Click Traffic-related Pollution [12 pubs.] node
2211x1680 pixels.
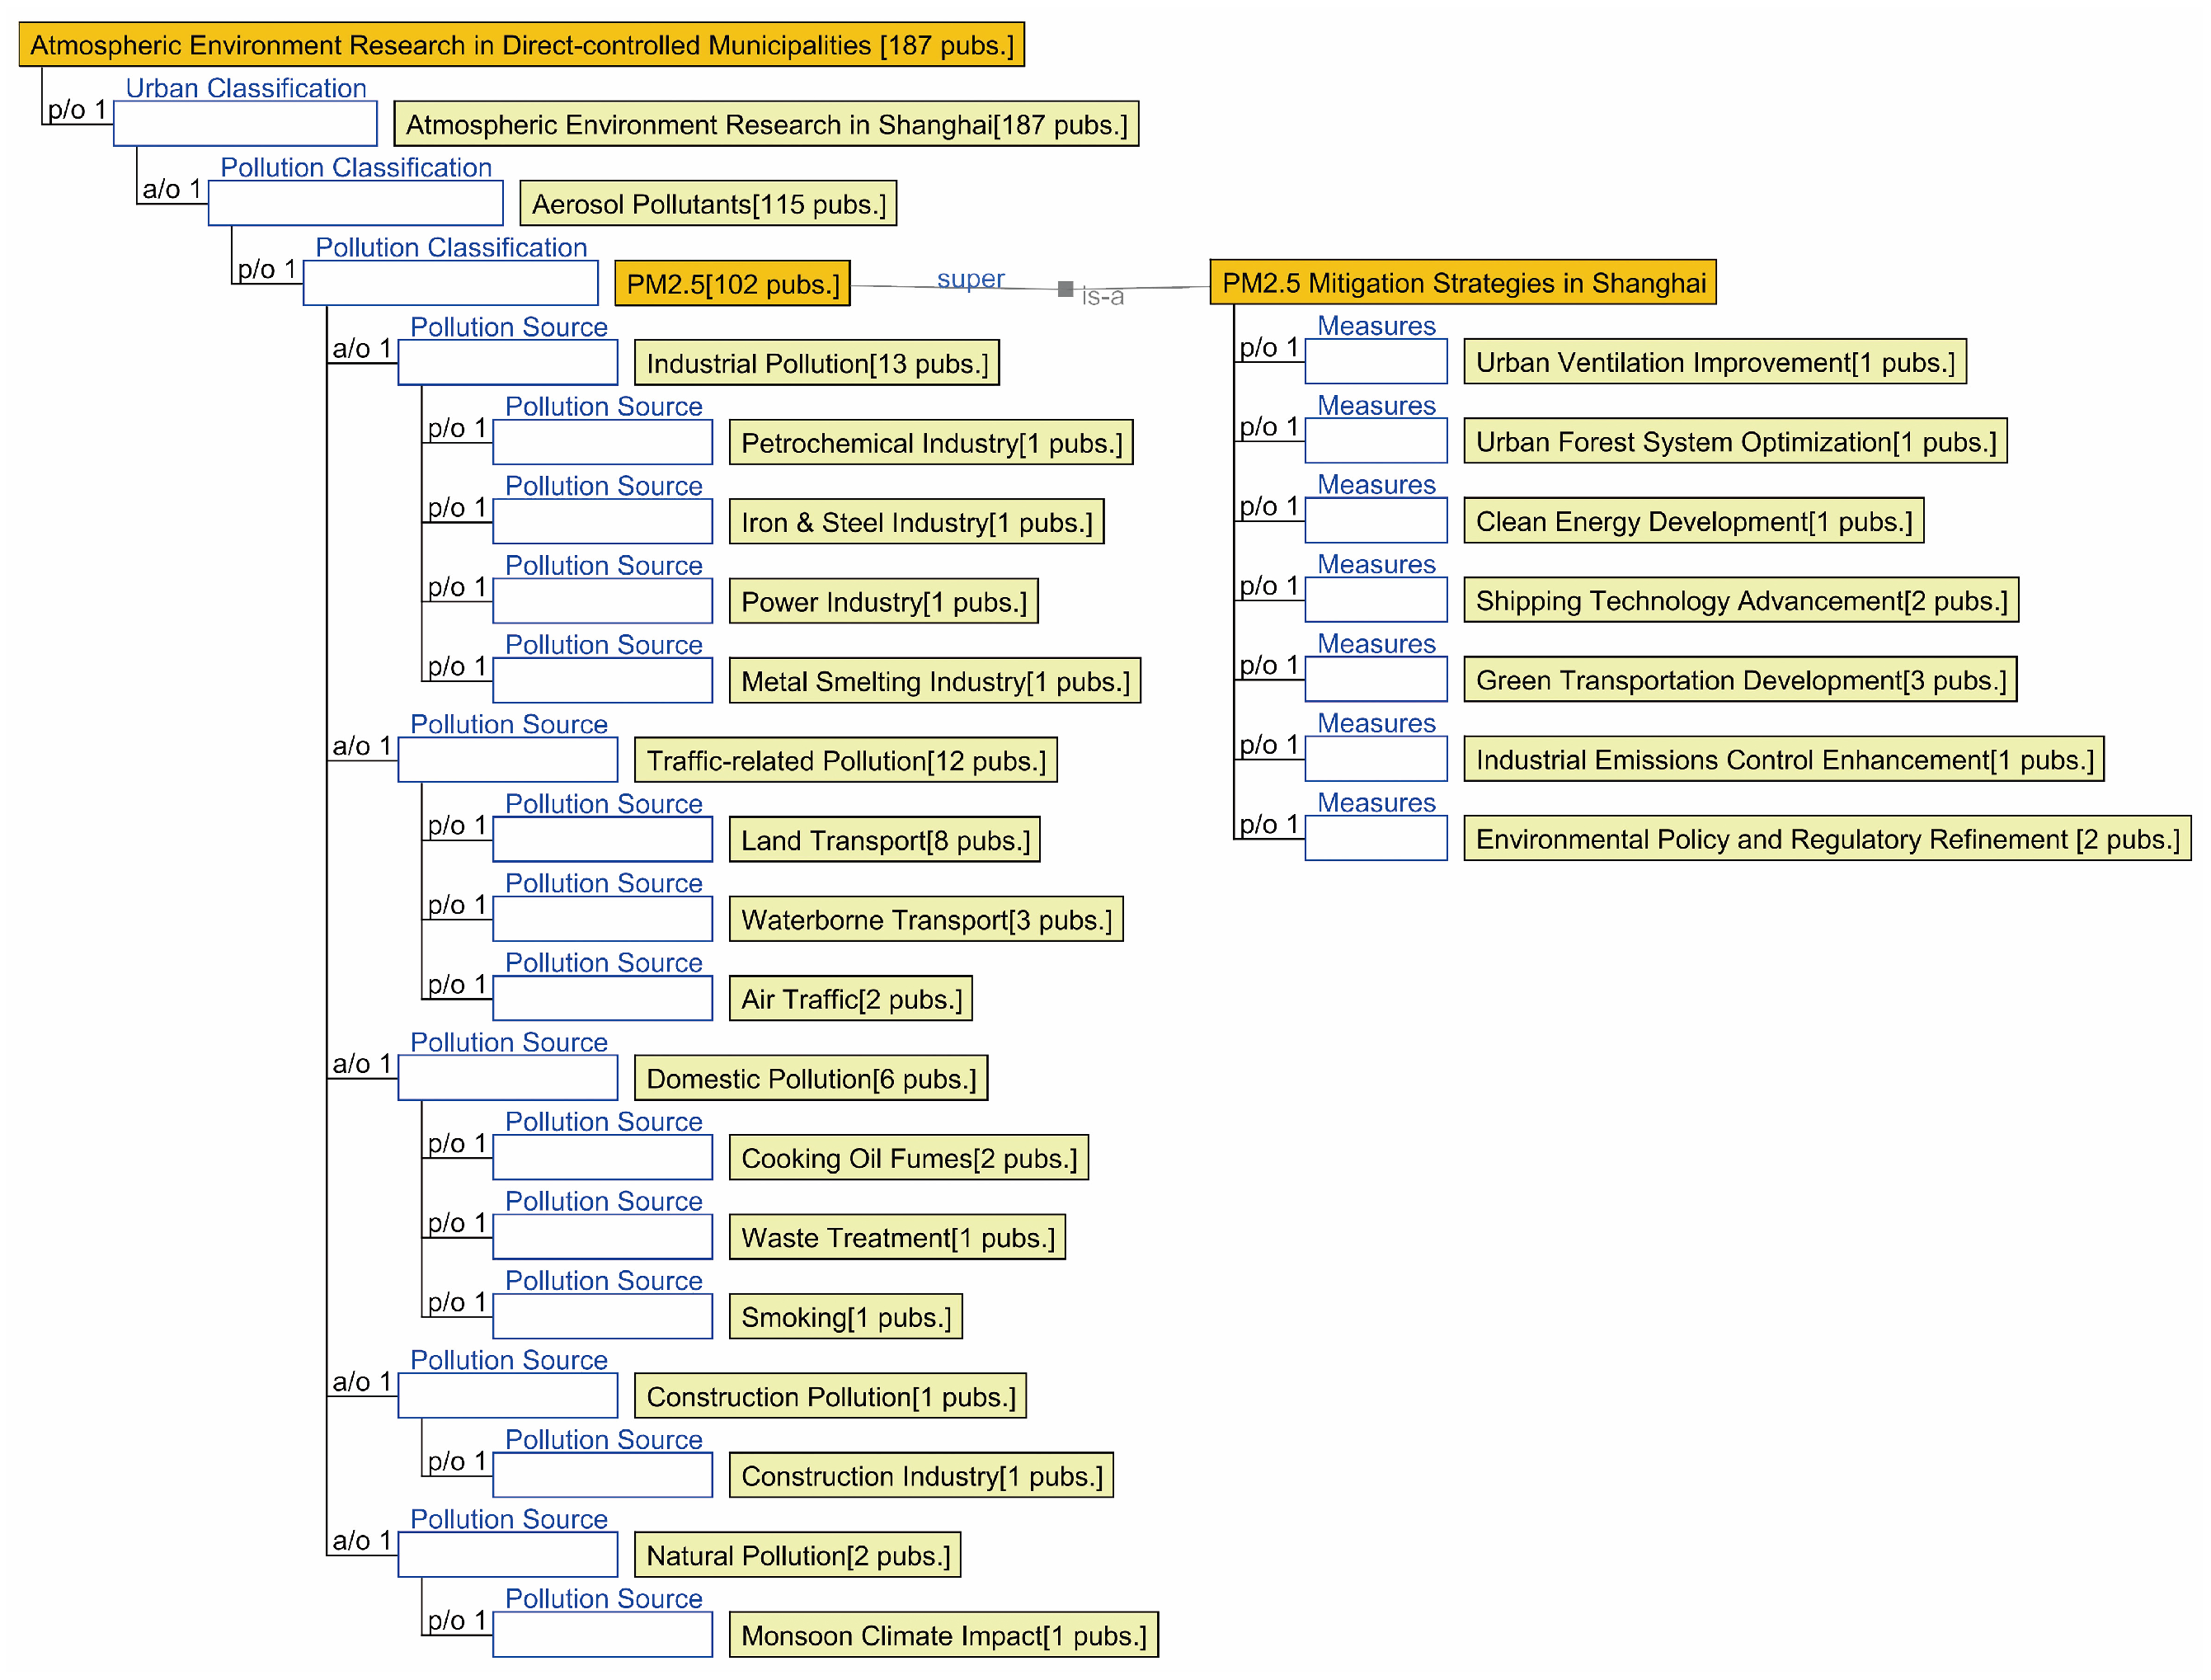[845, 761]
